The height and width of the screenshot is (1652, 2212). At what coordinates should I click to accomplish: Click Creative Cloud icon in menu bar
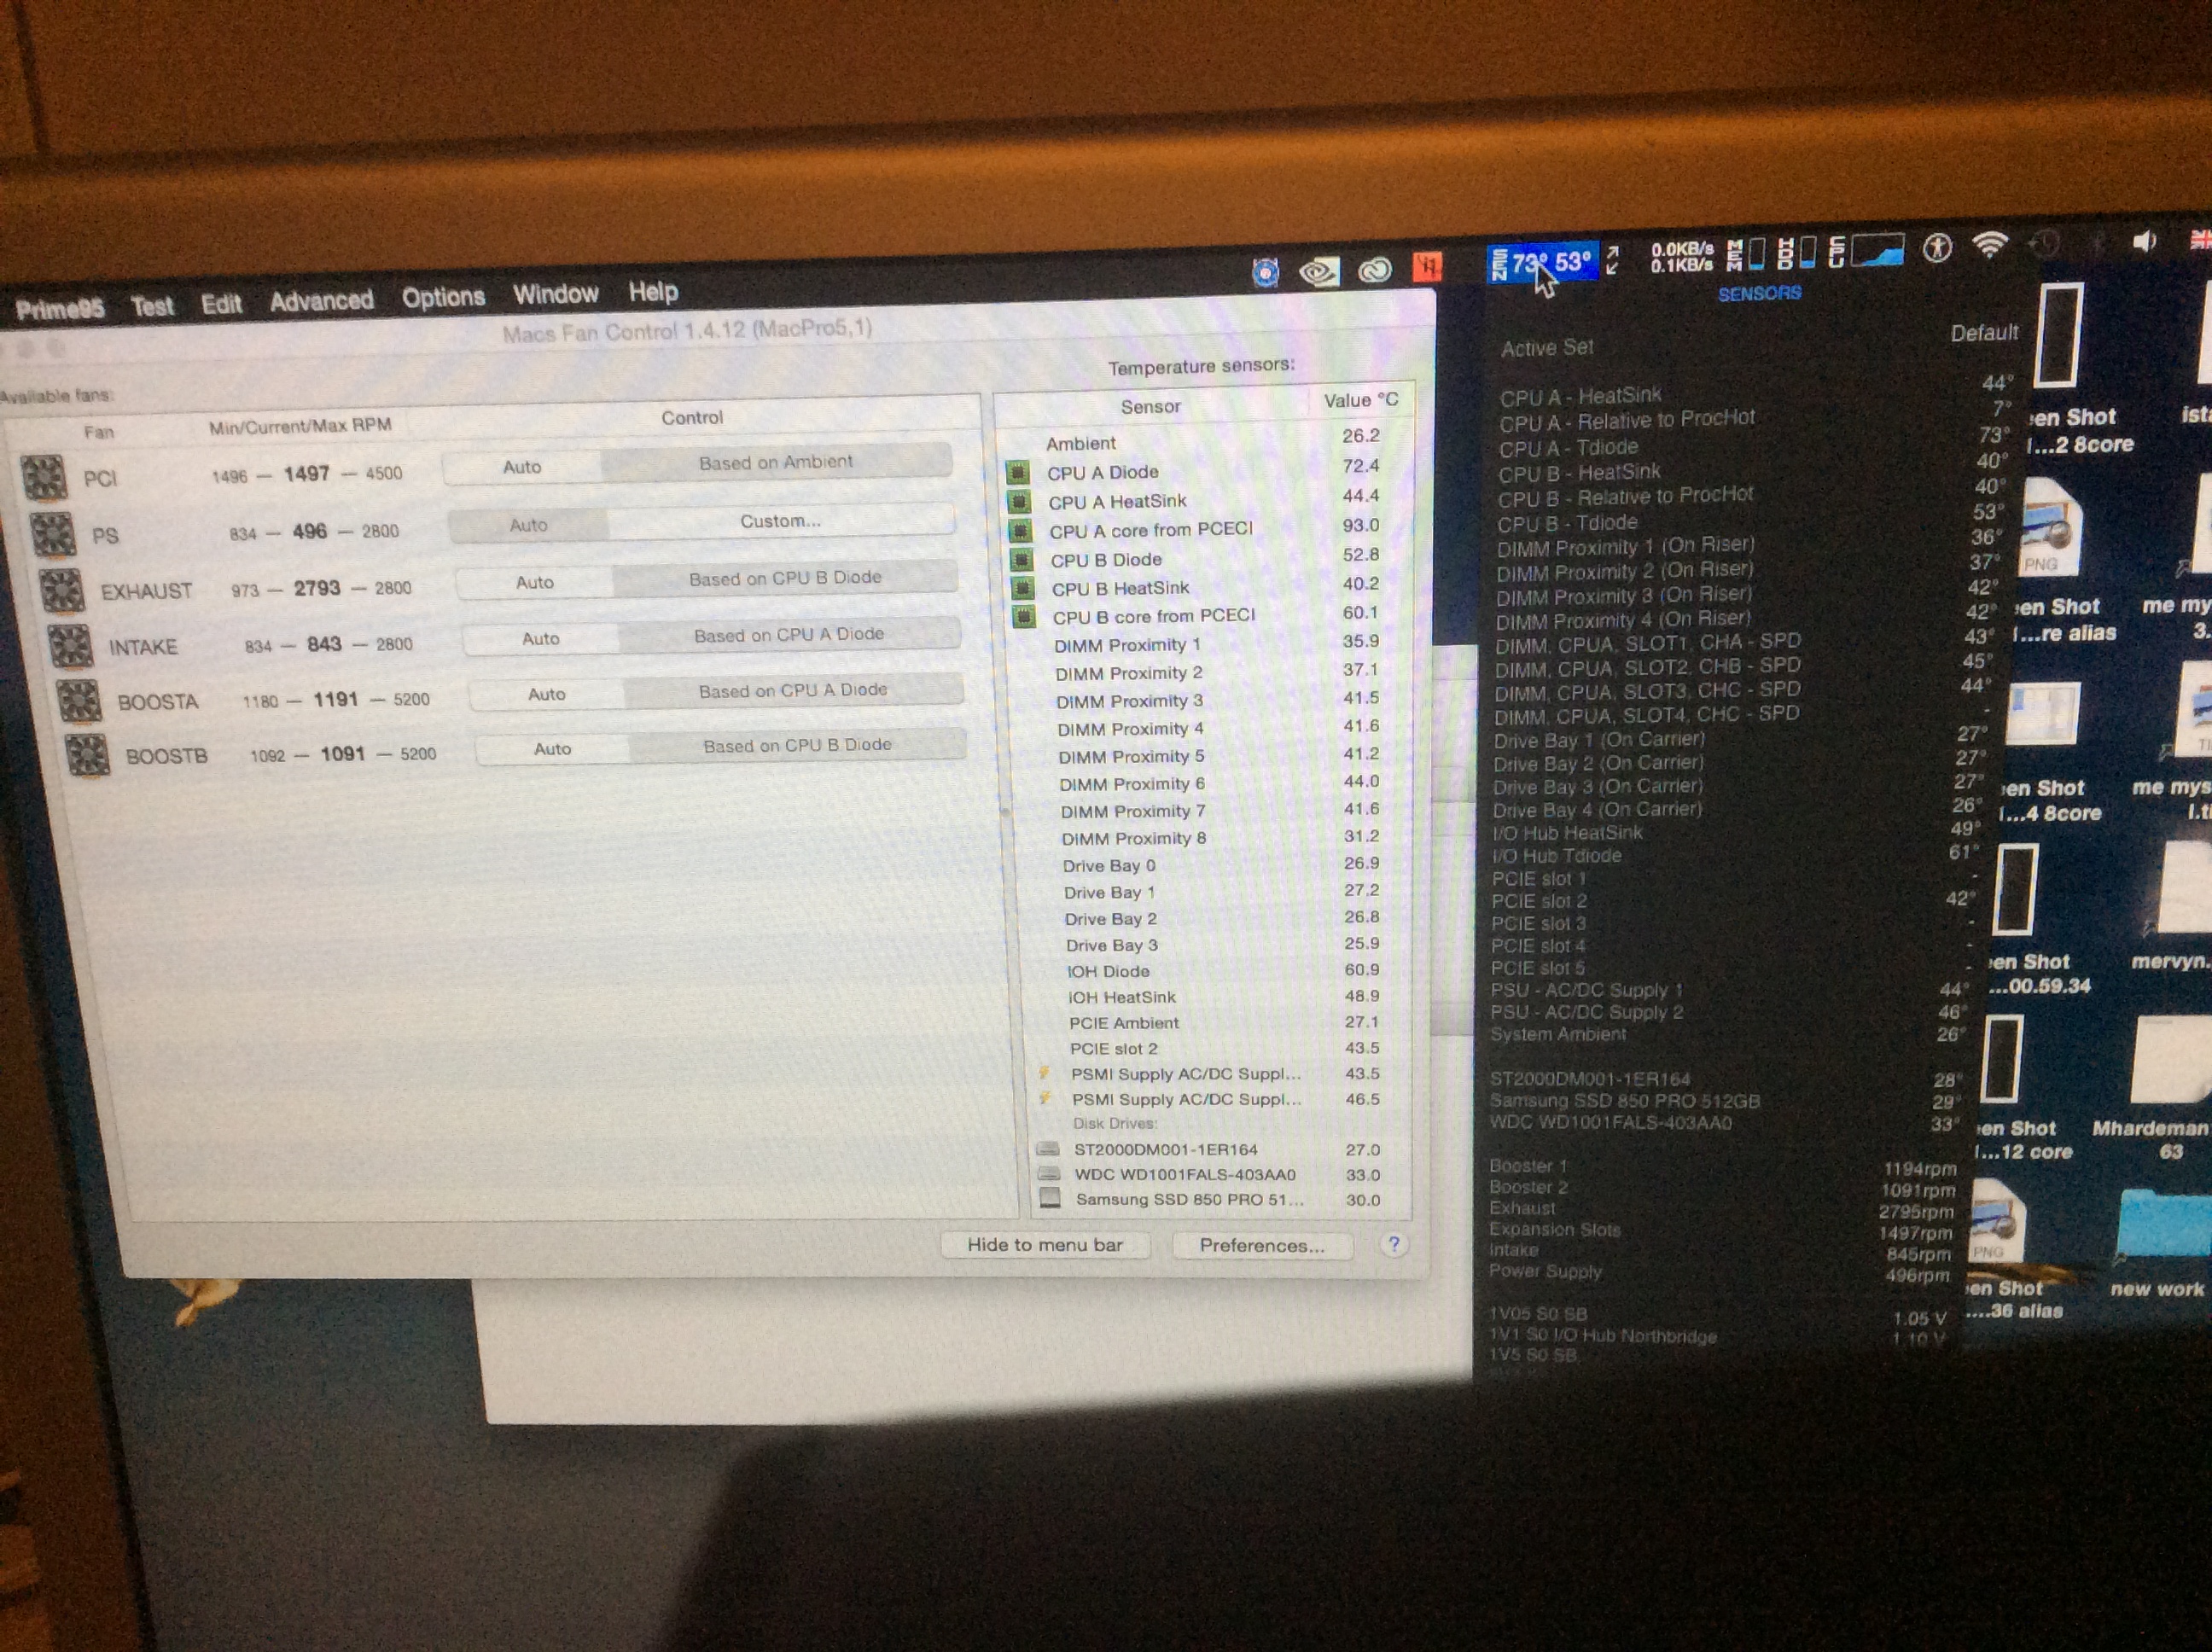pos(1375,270)
